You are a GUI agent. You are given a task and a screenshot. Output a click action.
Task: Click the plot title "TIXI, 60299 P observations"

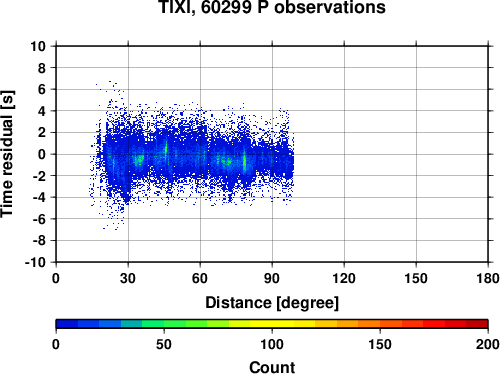(x=272, y=7)
